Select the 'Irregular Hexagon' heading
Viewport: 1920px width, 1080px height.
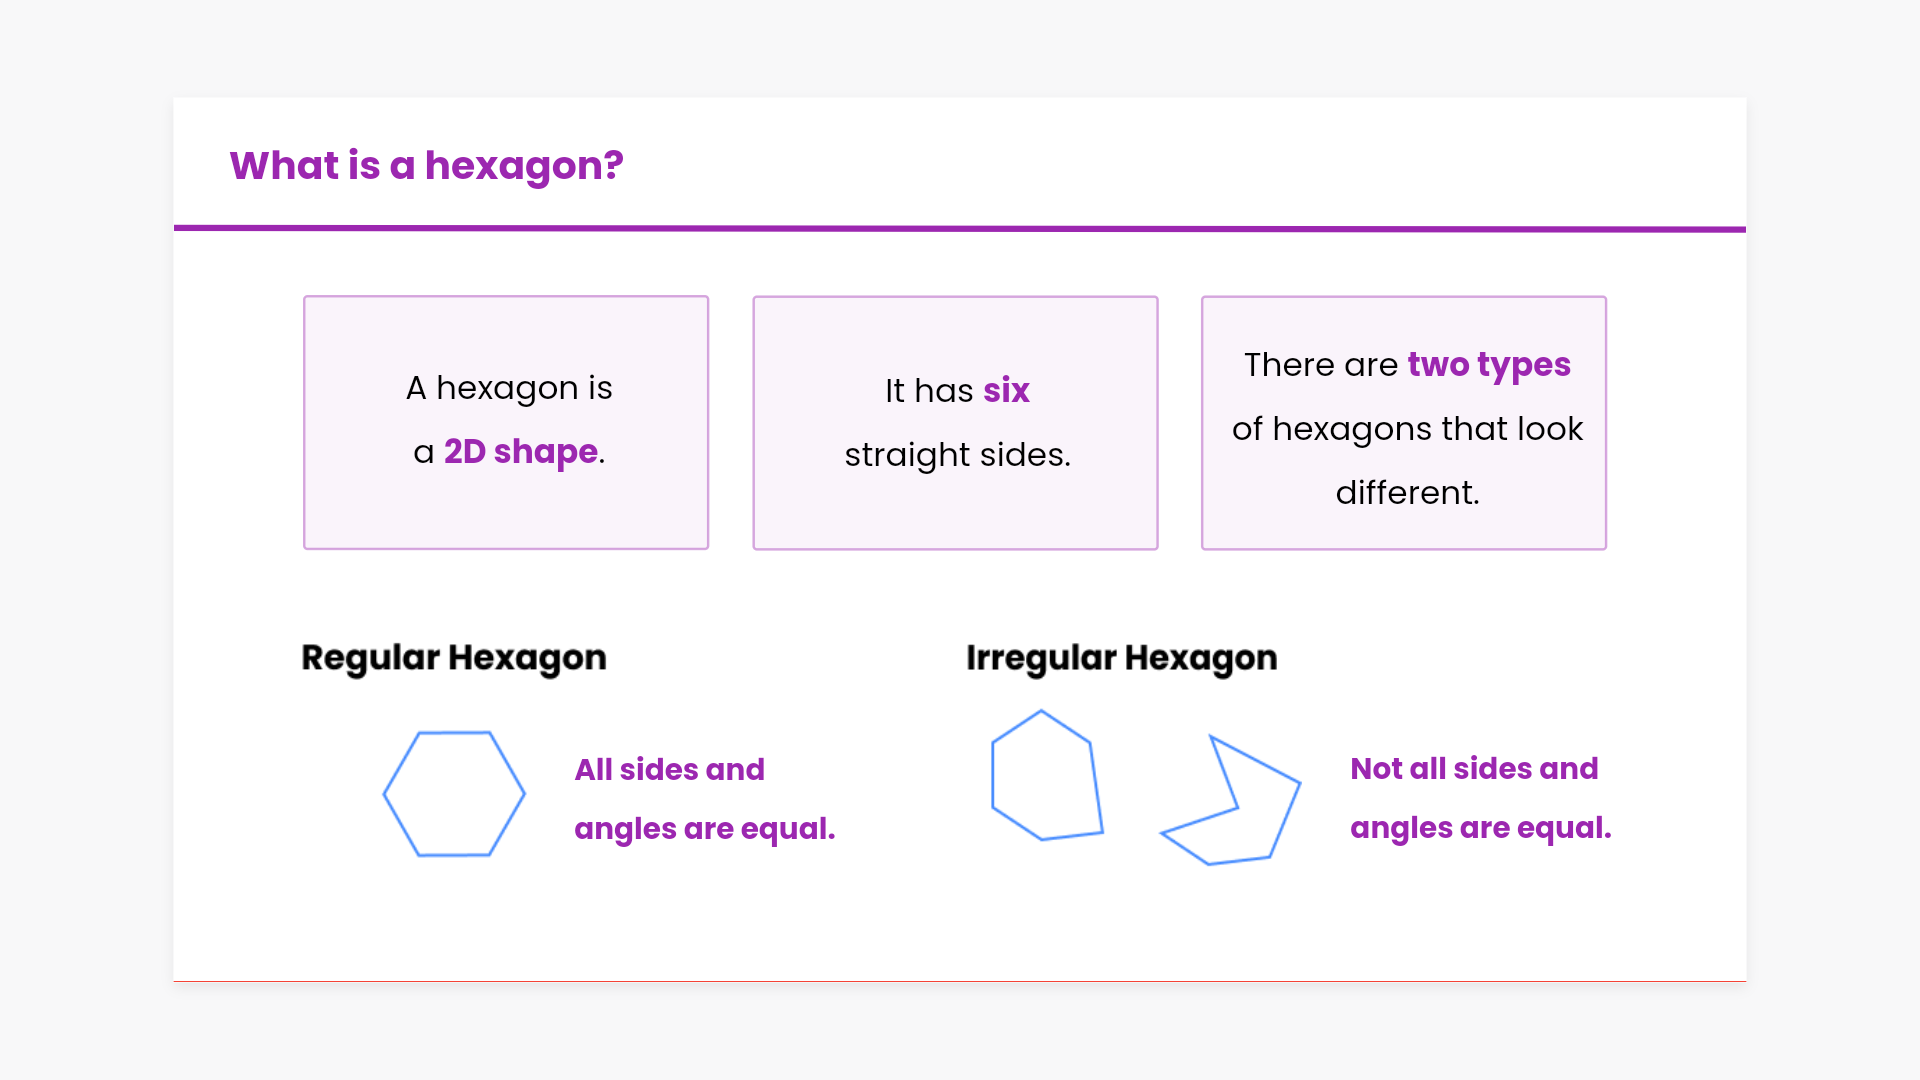tap(1121, 658)
